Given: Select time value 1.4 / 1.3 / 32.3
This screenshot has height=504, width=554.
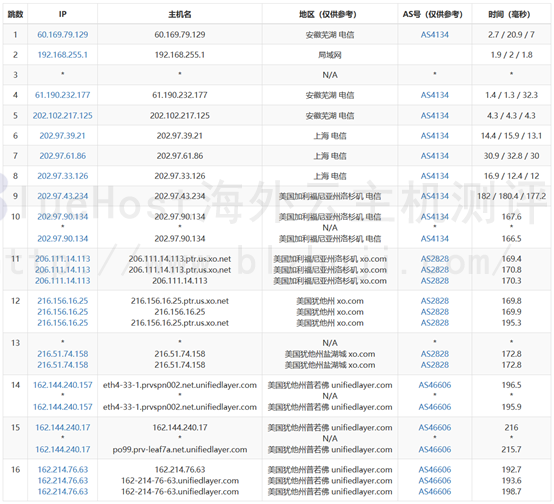Looking at the screenshot, I should tap(511, 95).
